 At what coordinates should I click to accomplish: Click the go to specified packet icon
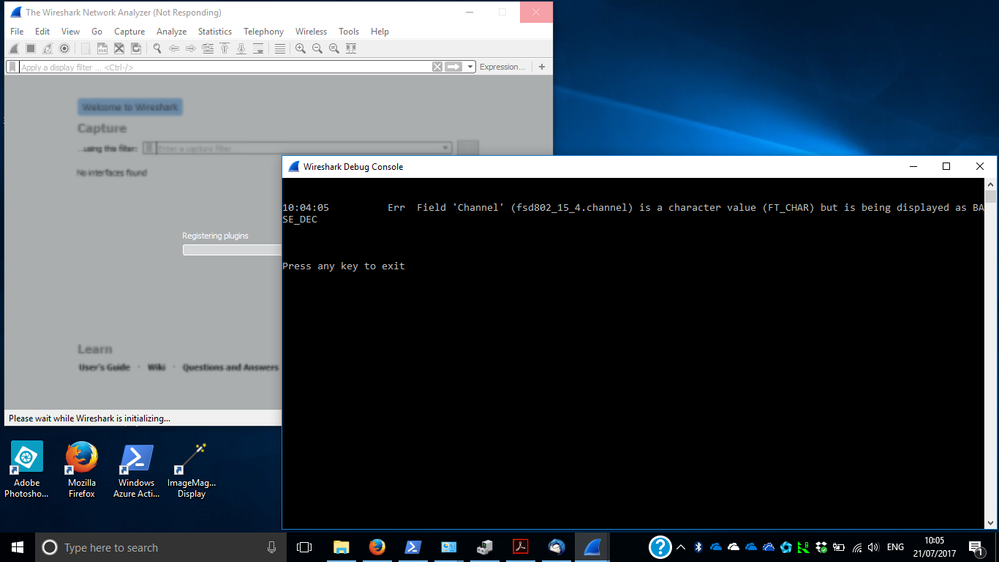pyautogui.click(x=208, y=48)
